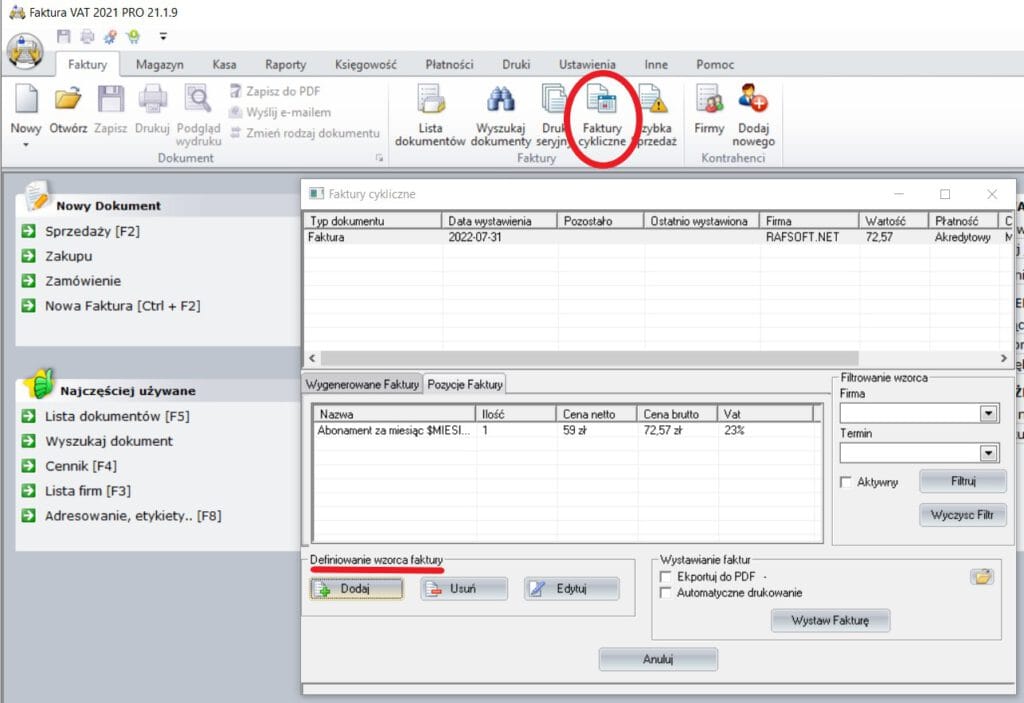1024x703 pixels.
Task: Click the Wyczyść Filtr button
Action: (x=962, y=515)
